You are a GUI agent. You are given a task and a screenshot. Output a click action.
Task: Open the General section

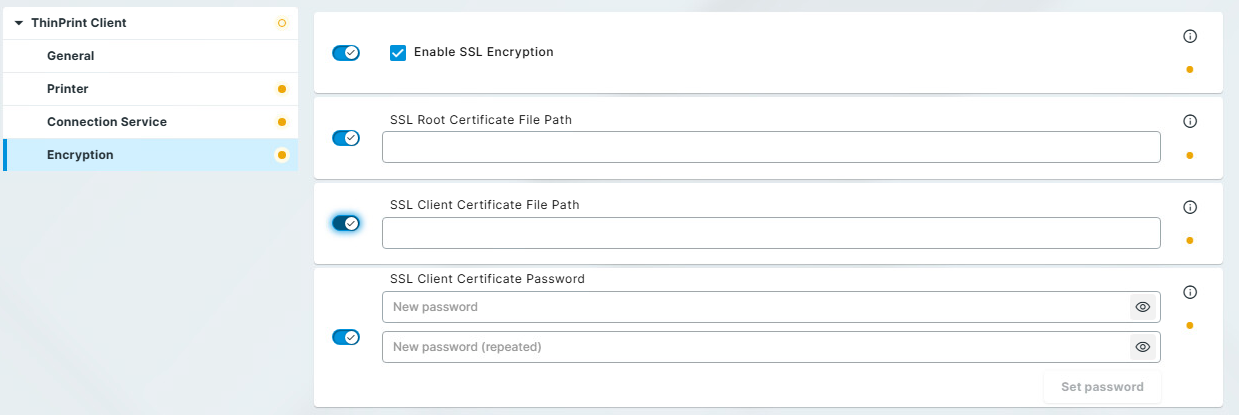coord(150,56)
